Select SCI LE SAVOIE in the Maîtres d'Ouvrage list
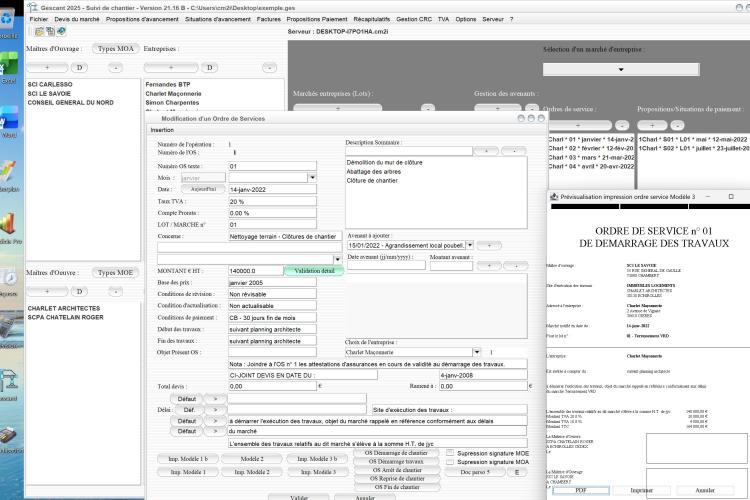 tap(49, 93)
